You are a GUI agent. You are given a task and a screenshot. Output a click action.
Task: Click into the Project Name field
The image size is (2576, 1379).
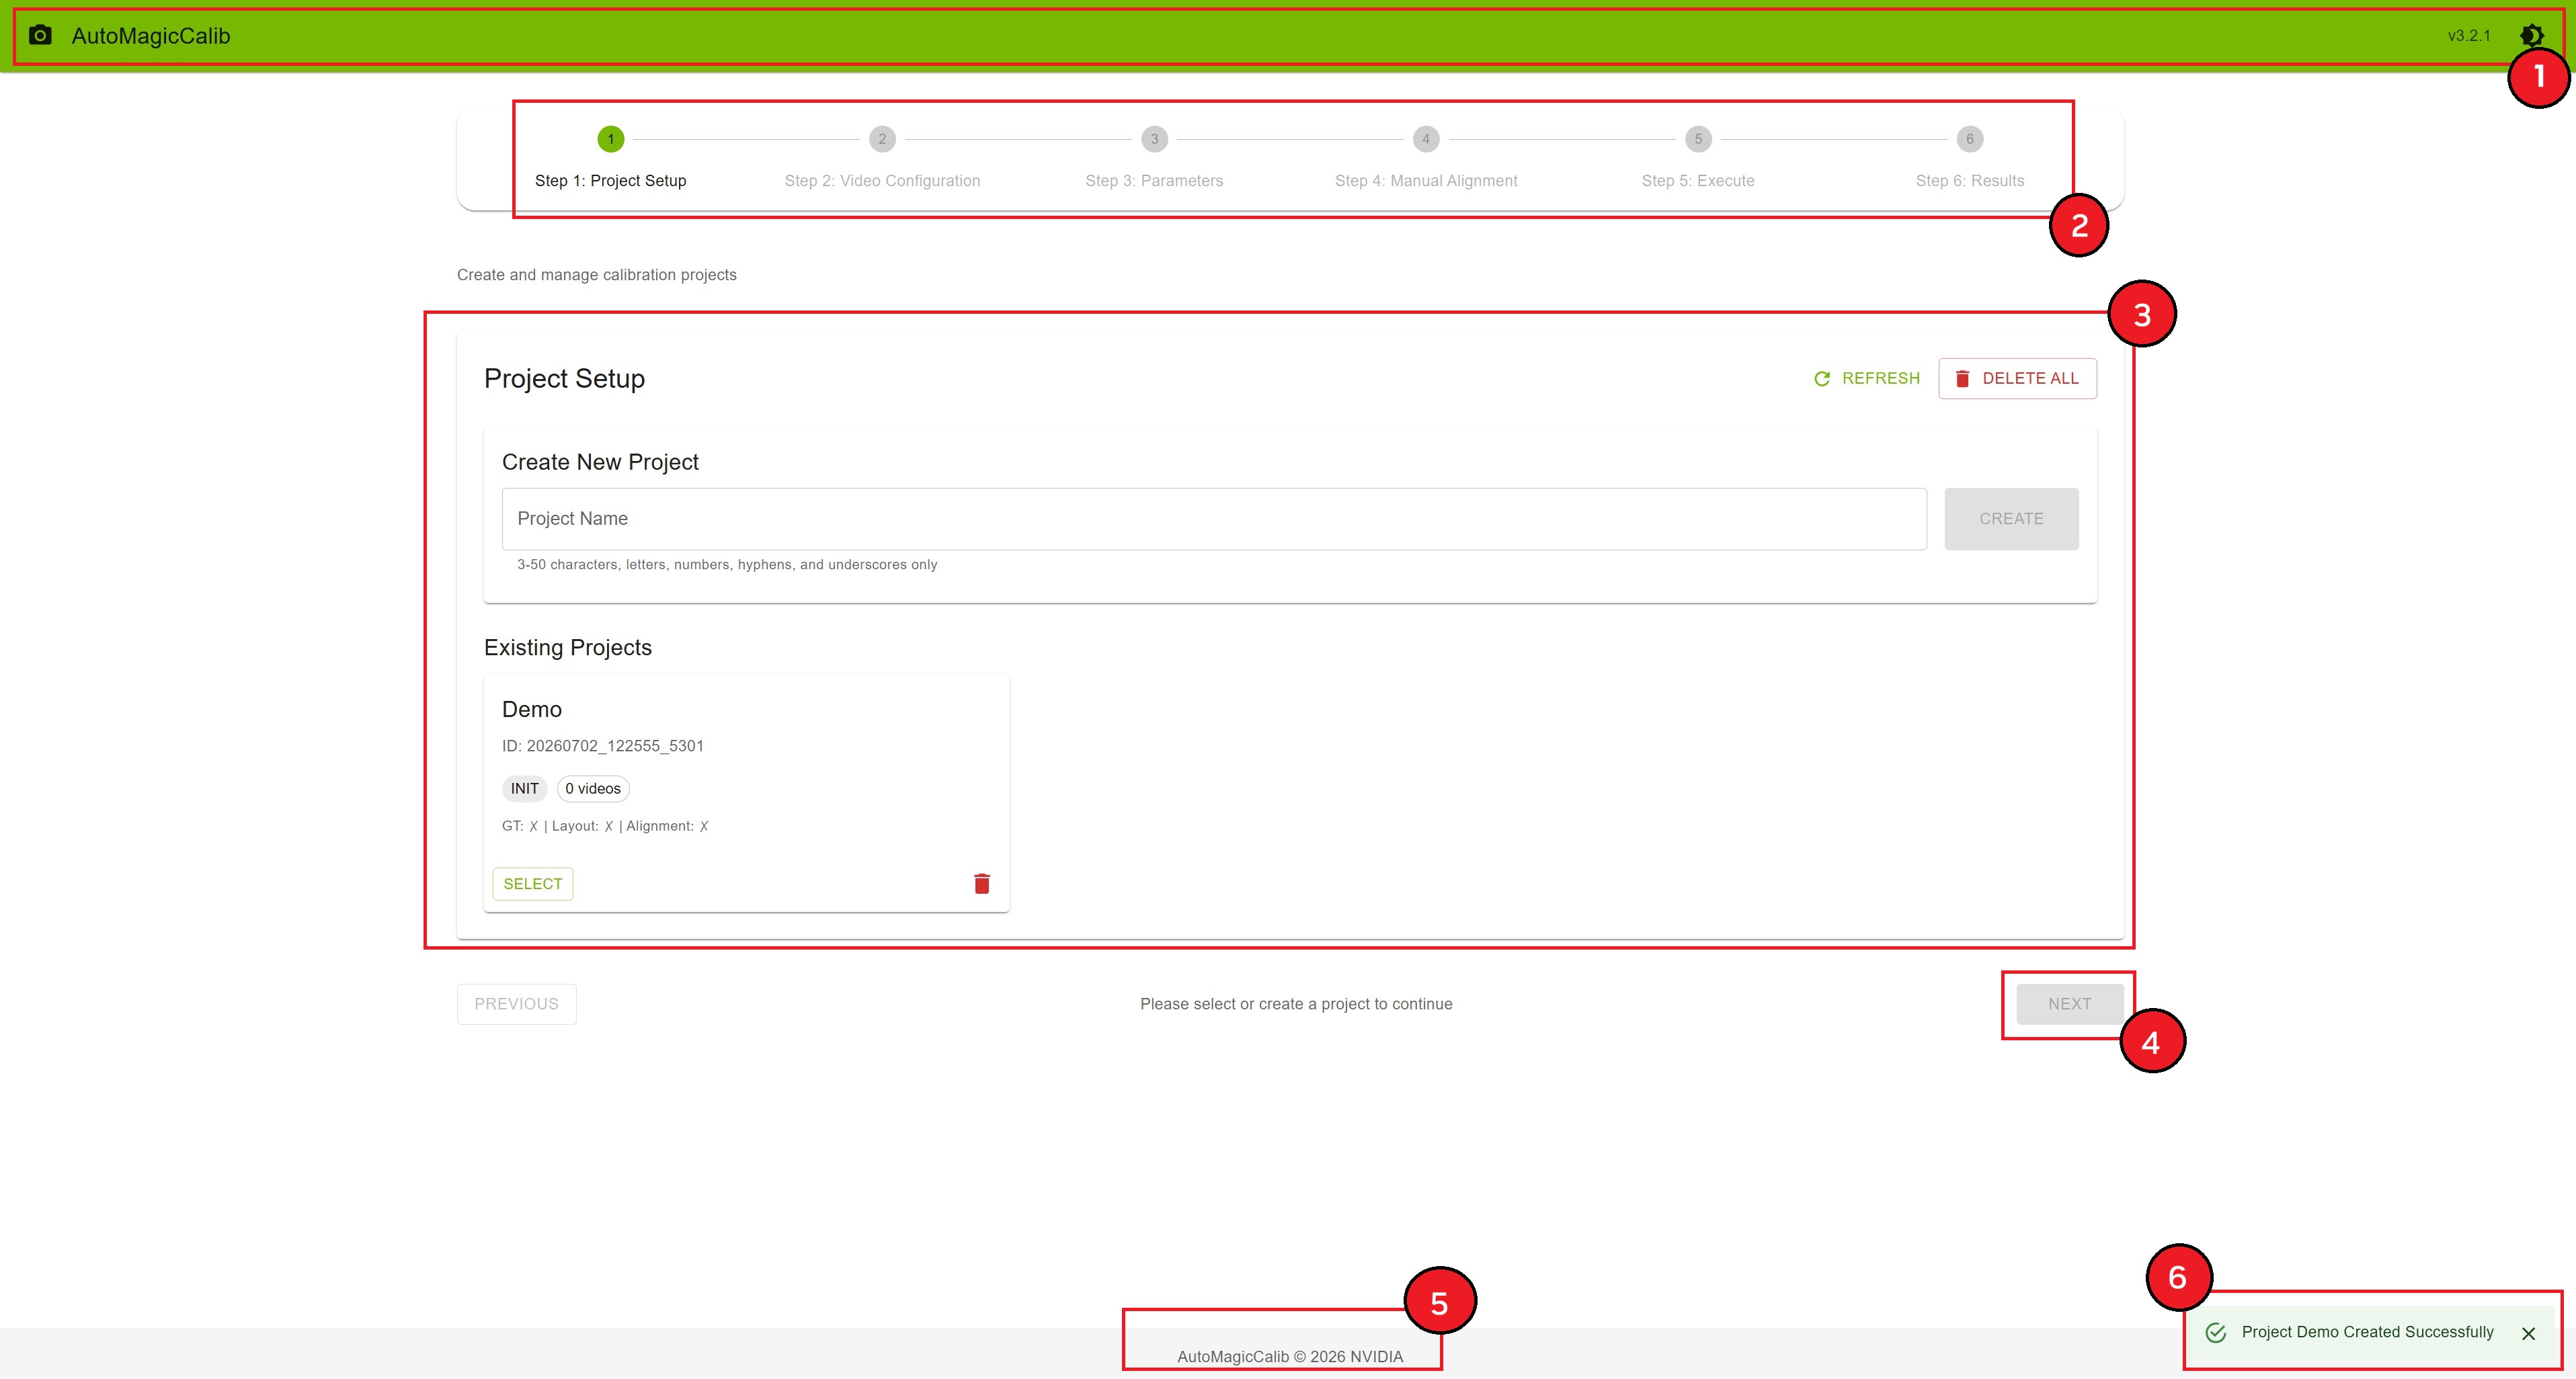pos(1214,519)
